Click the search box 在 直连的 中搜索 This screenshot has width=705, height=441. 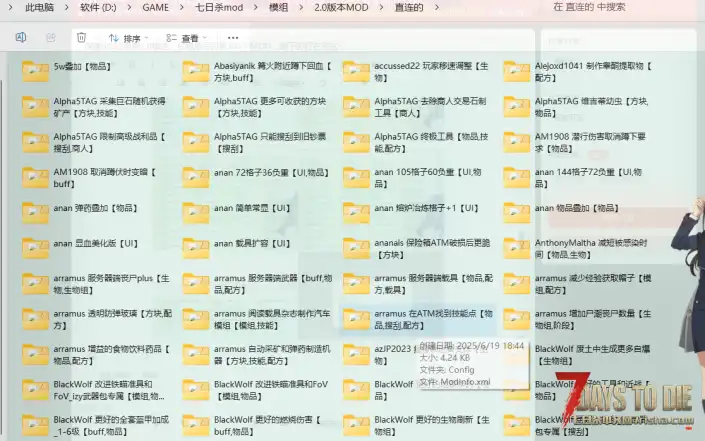[589, 7]
